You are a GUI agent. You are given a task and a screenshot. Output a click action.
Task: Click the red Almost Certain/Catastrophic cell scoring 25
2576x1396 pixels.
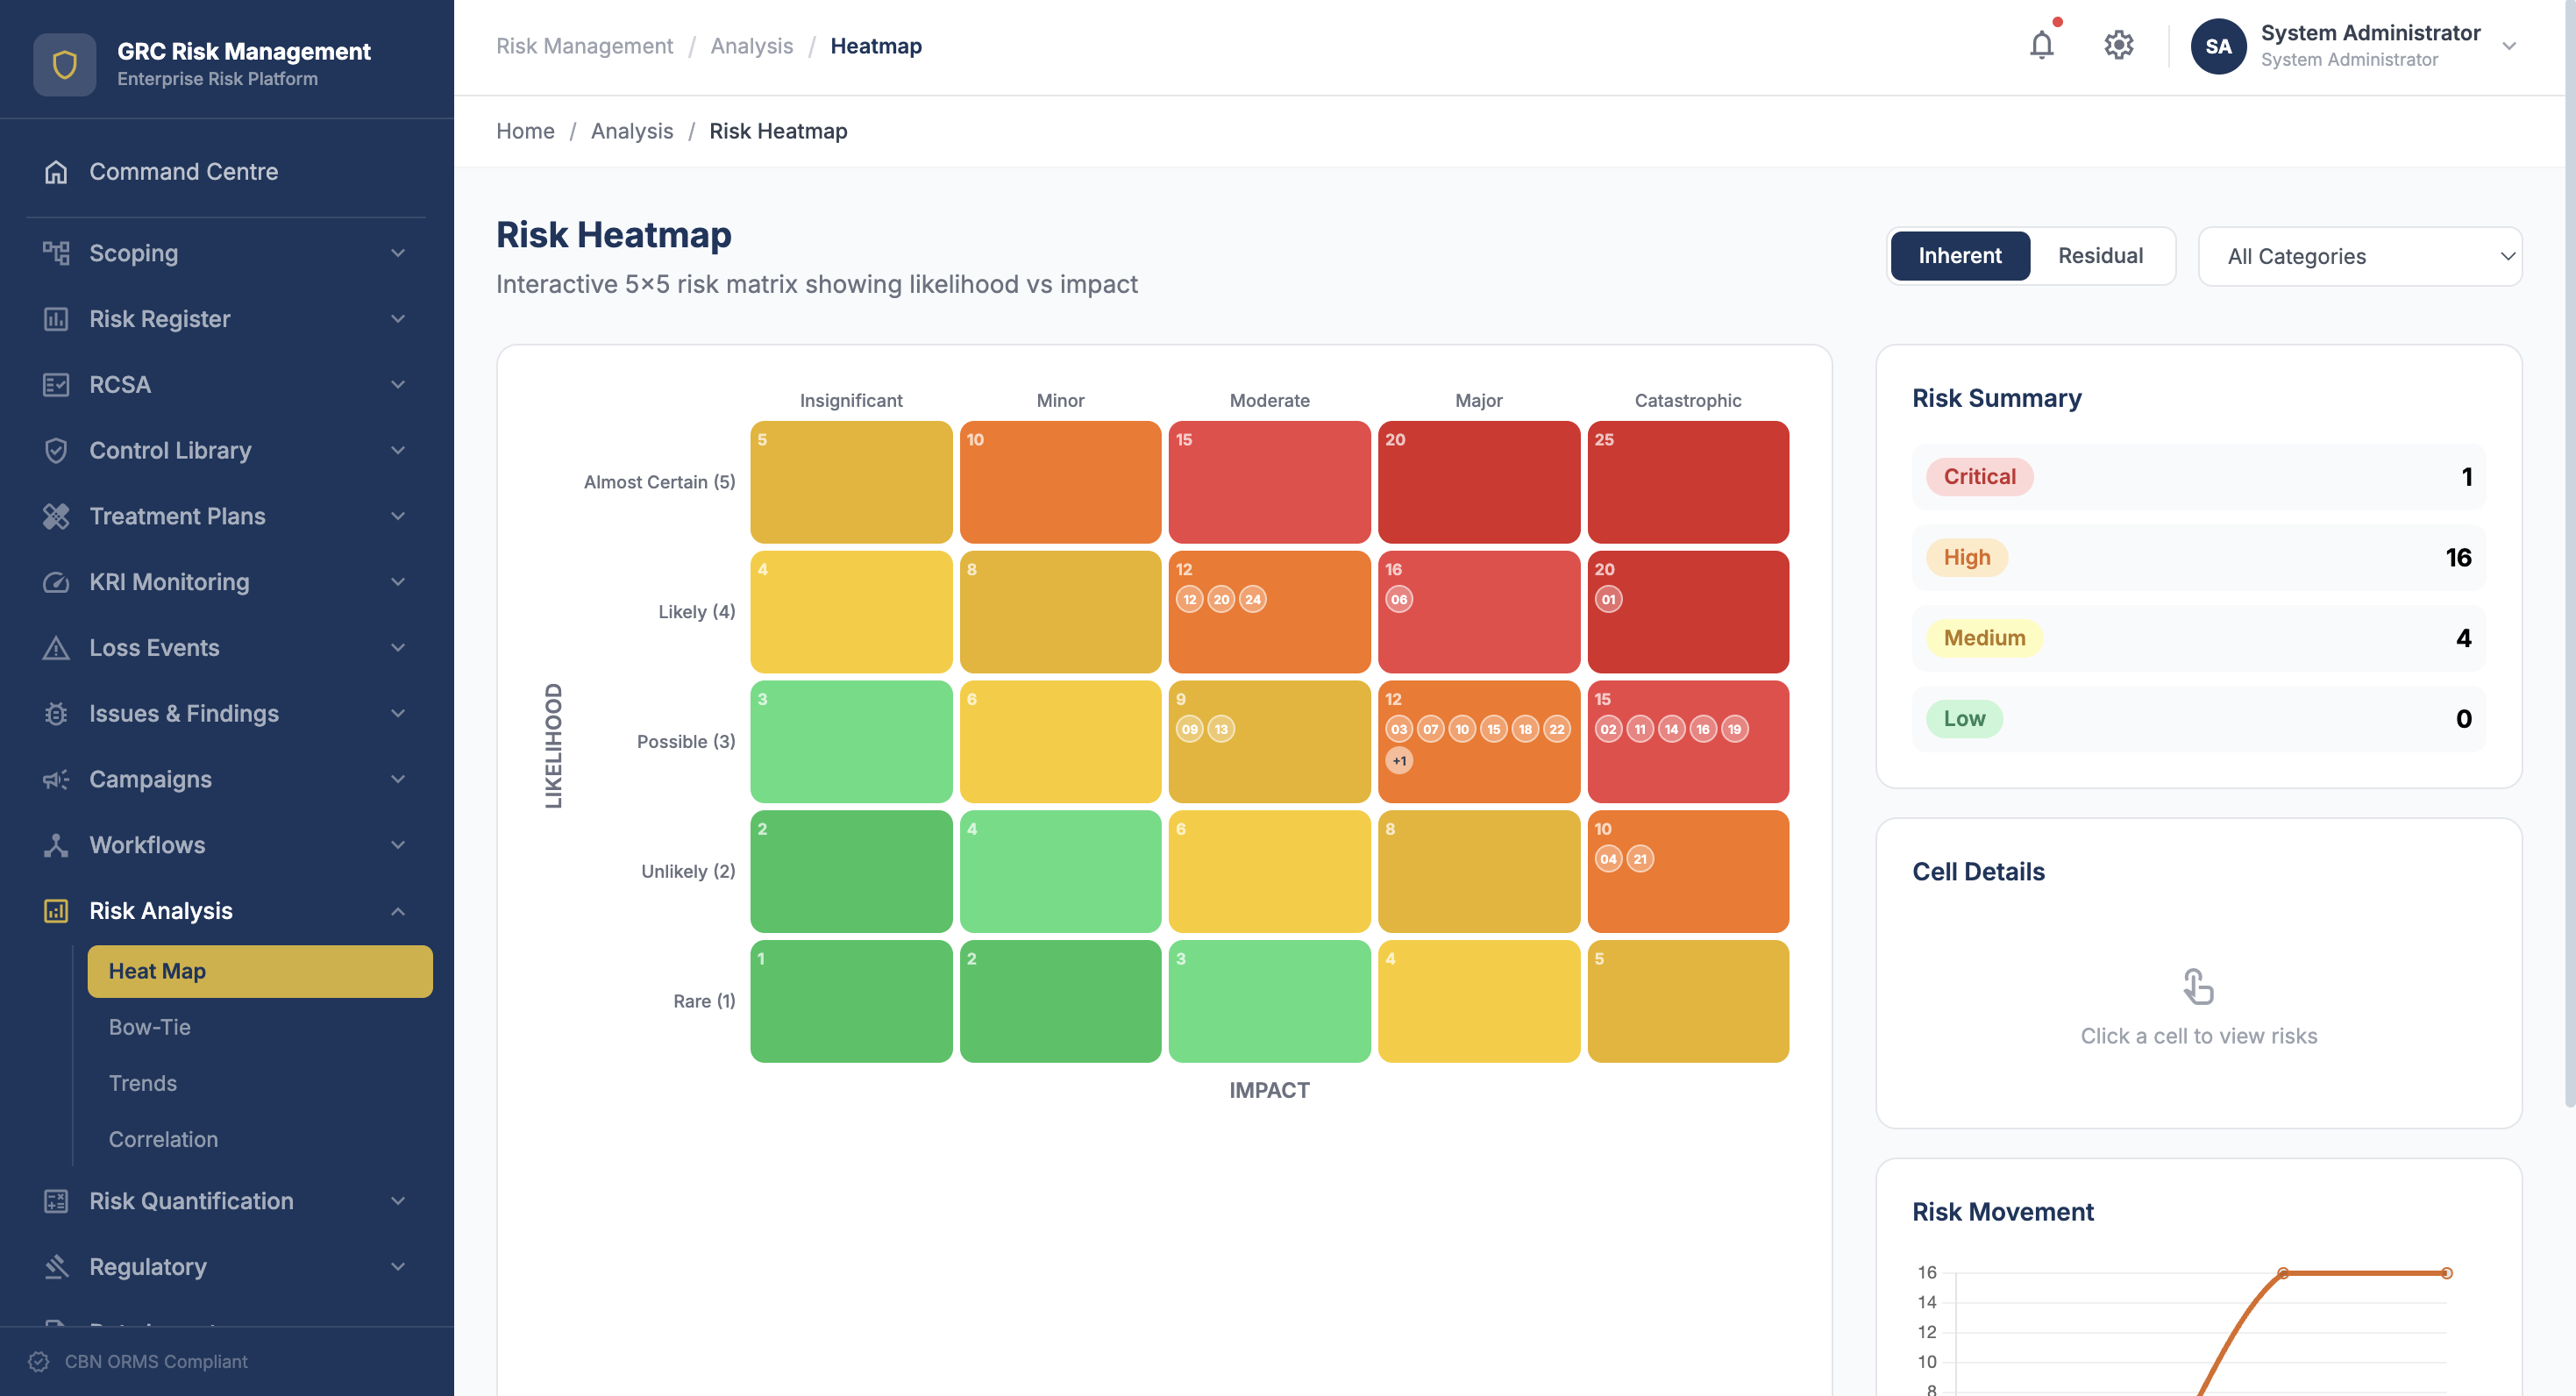click(x=1688, y=482)
